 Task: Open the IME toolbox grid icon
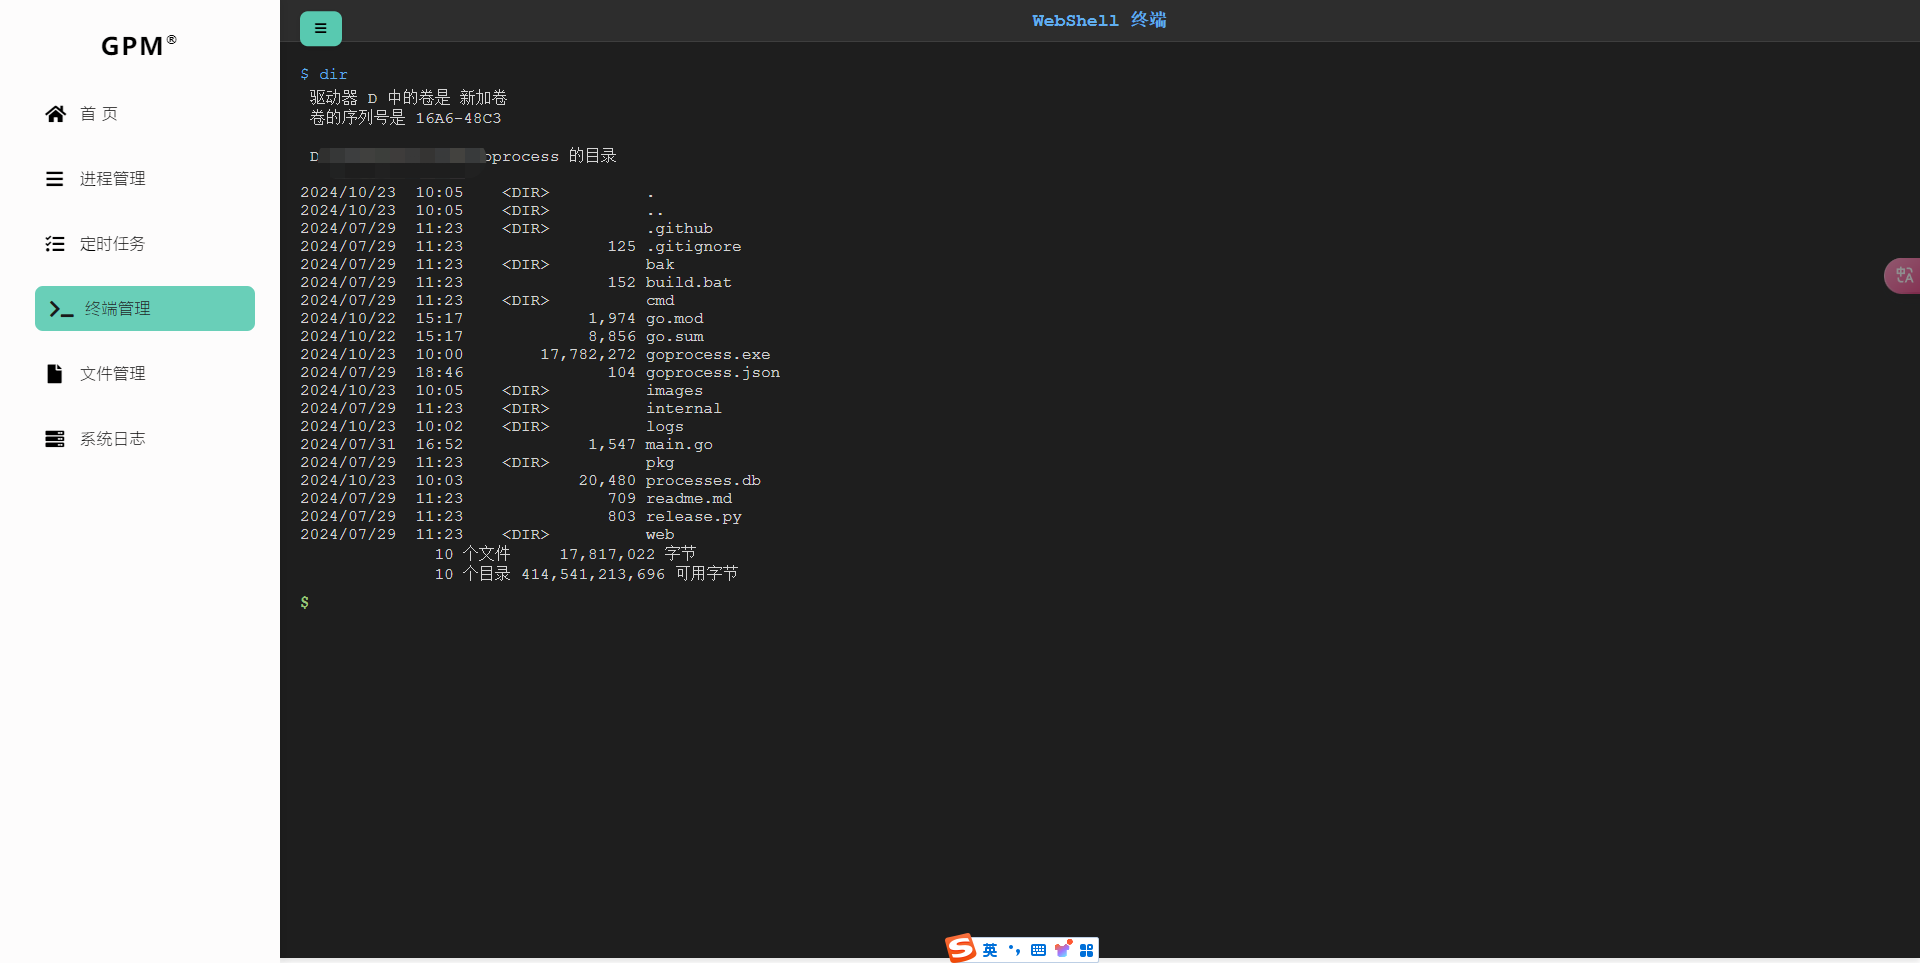click(x=1087, y=950)
